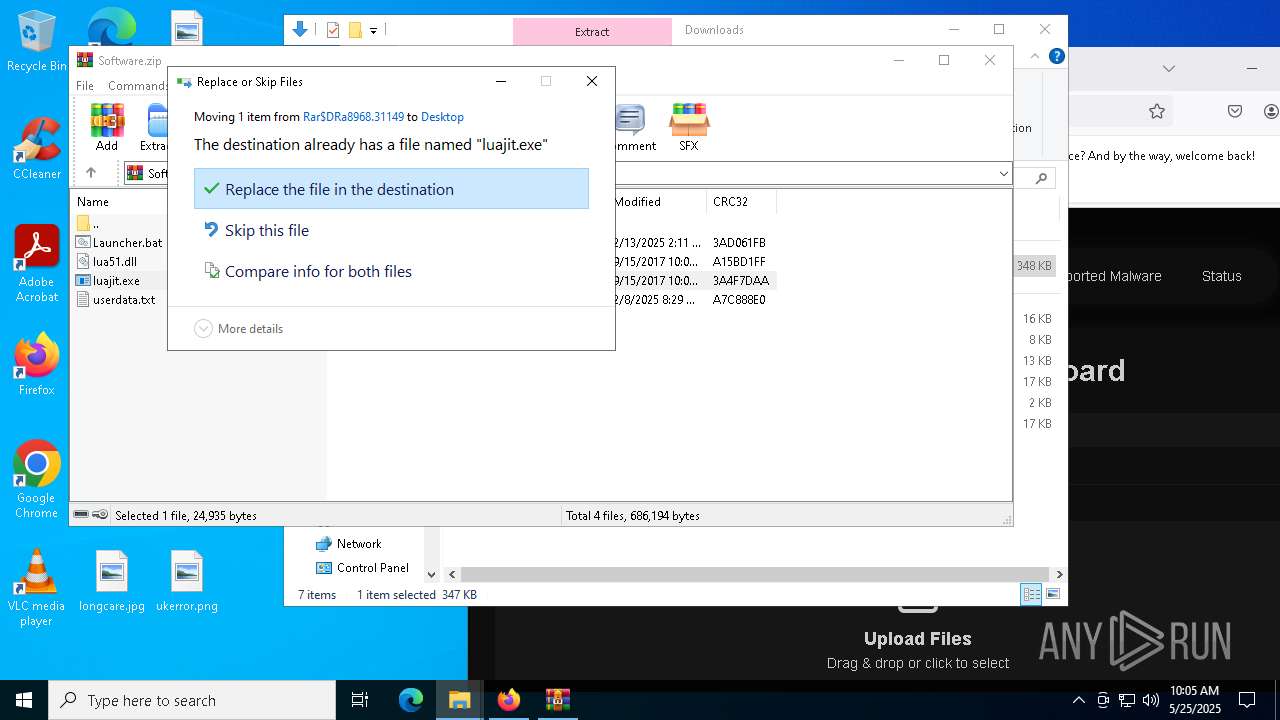Open Firefox account icon
1280x720 pixels.
1271,111
